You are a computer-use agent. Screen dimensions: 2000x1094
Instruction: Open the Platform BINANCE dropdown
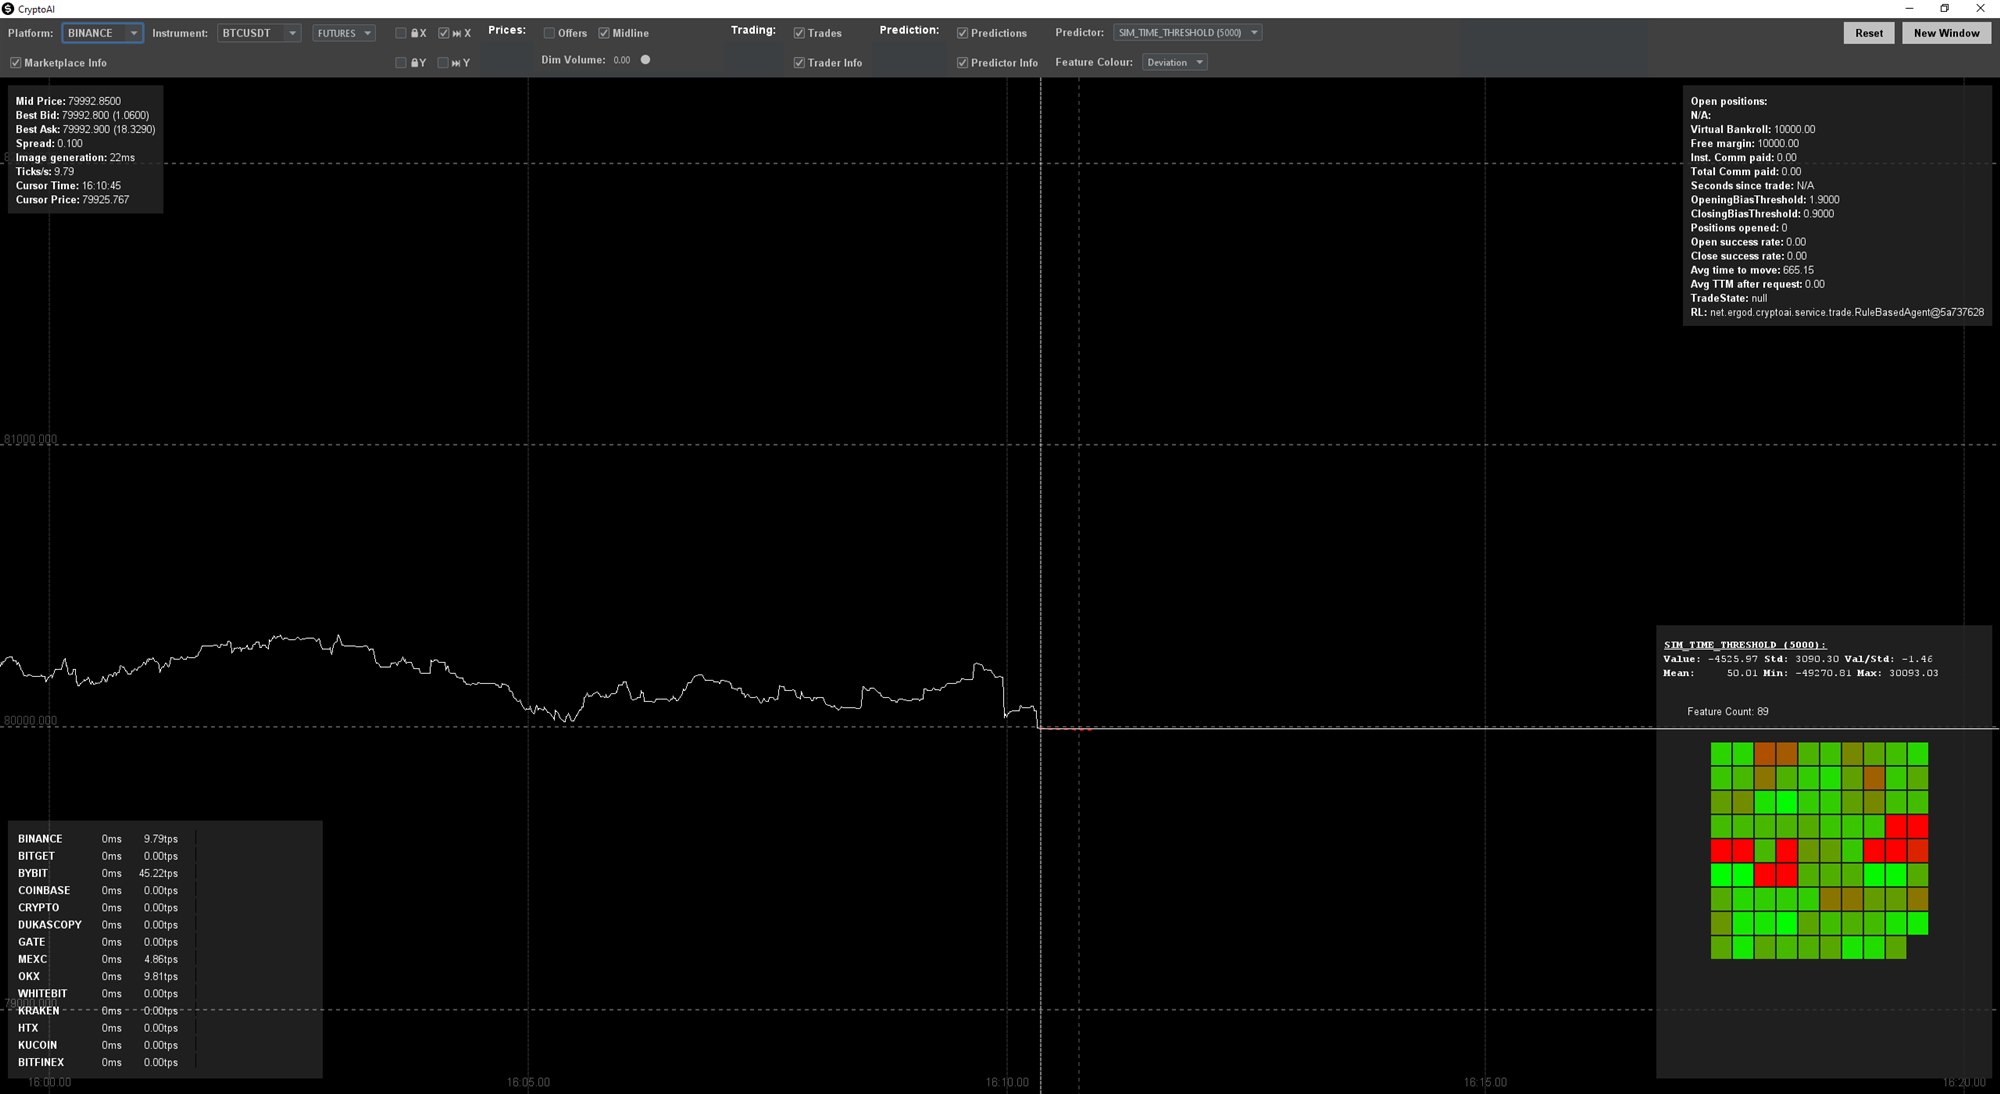(x=102, y=33)
